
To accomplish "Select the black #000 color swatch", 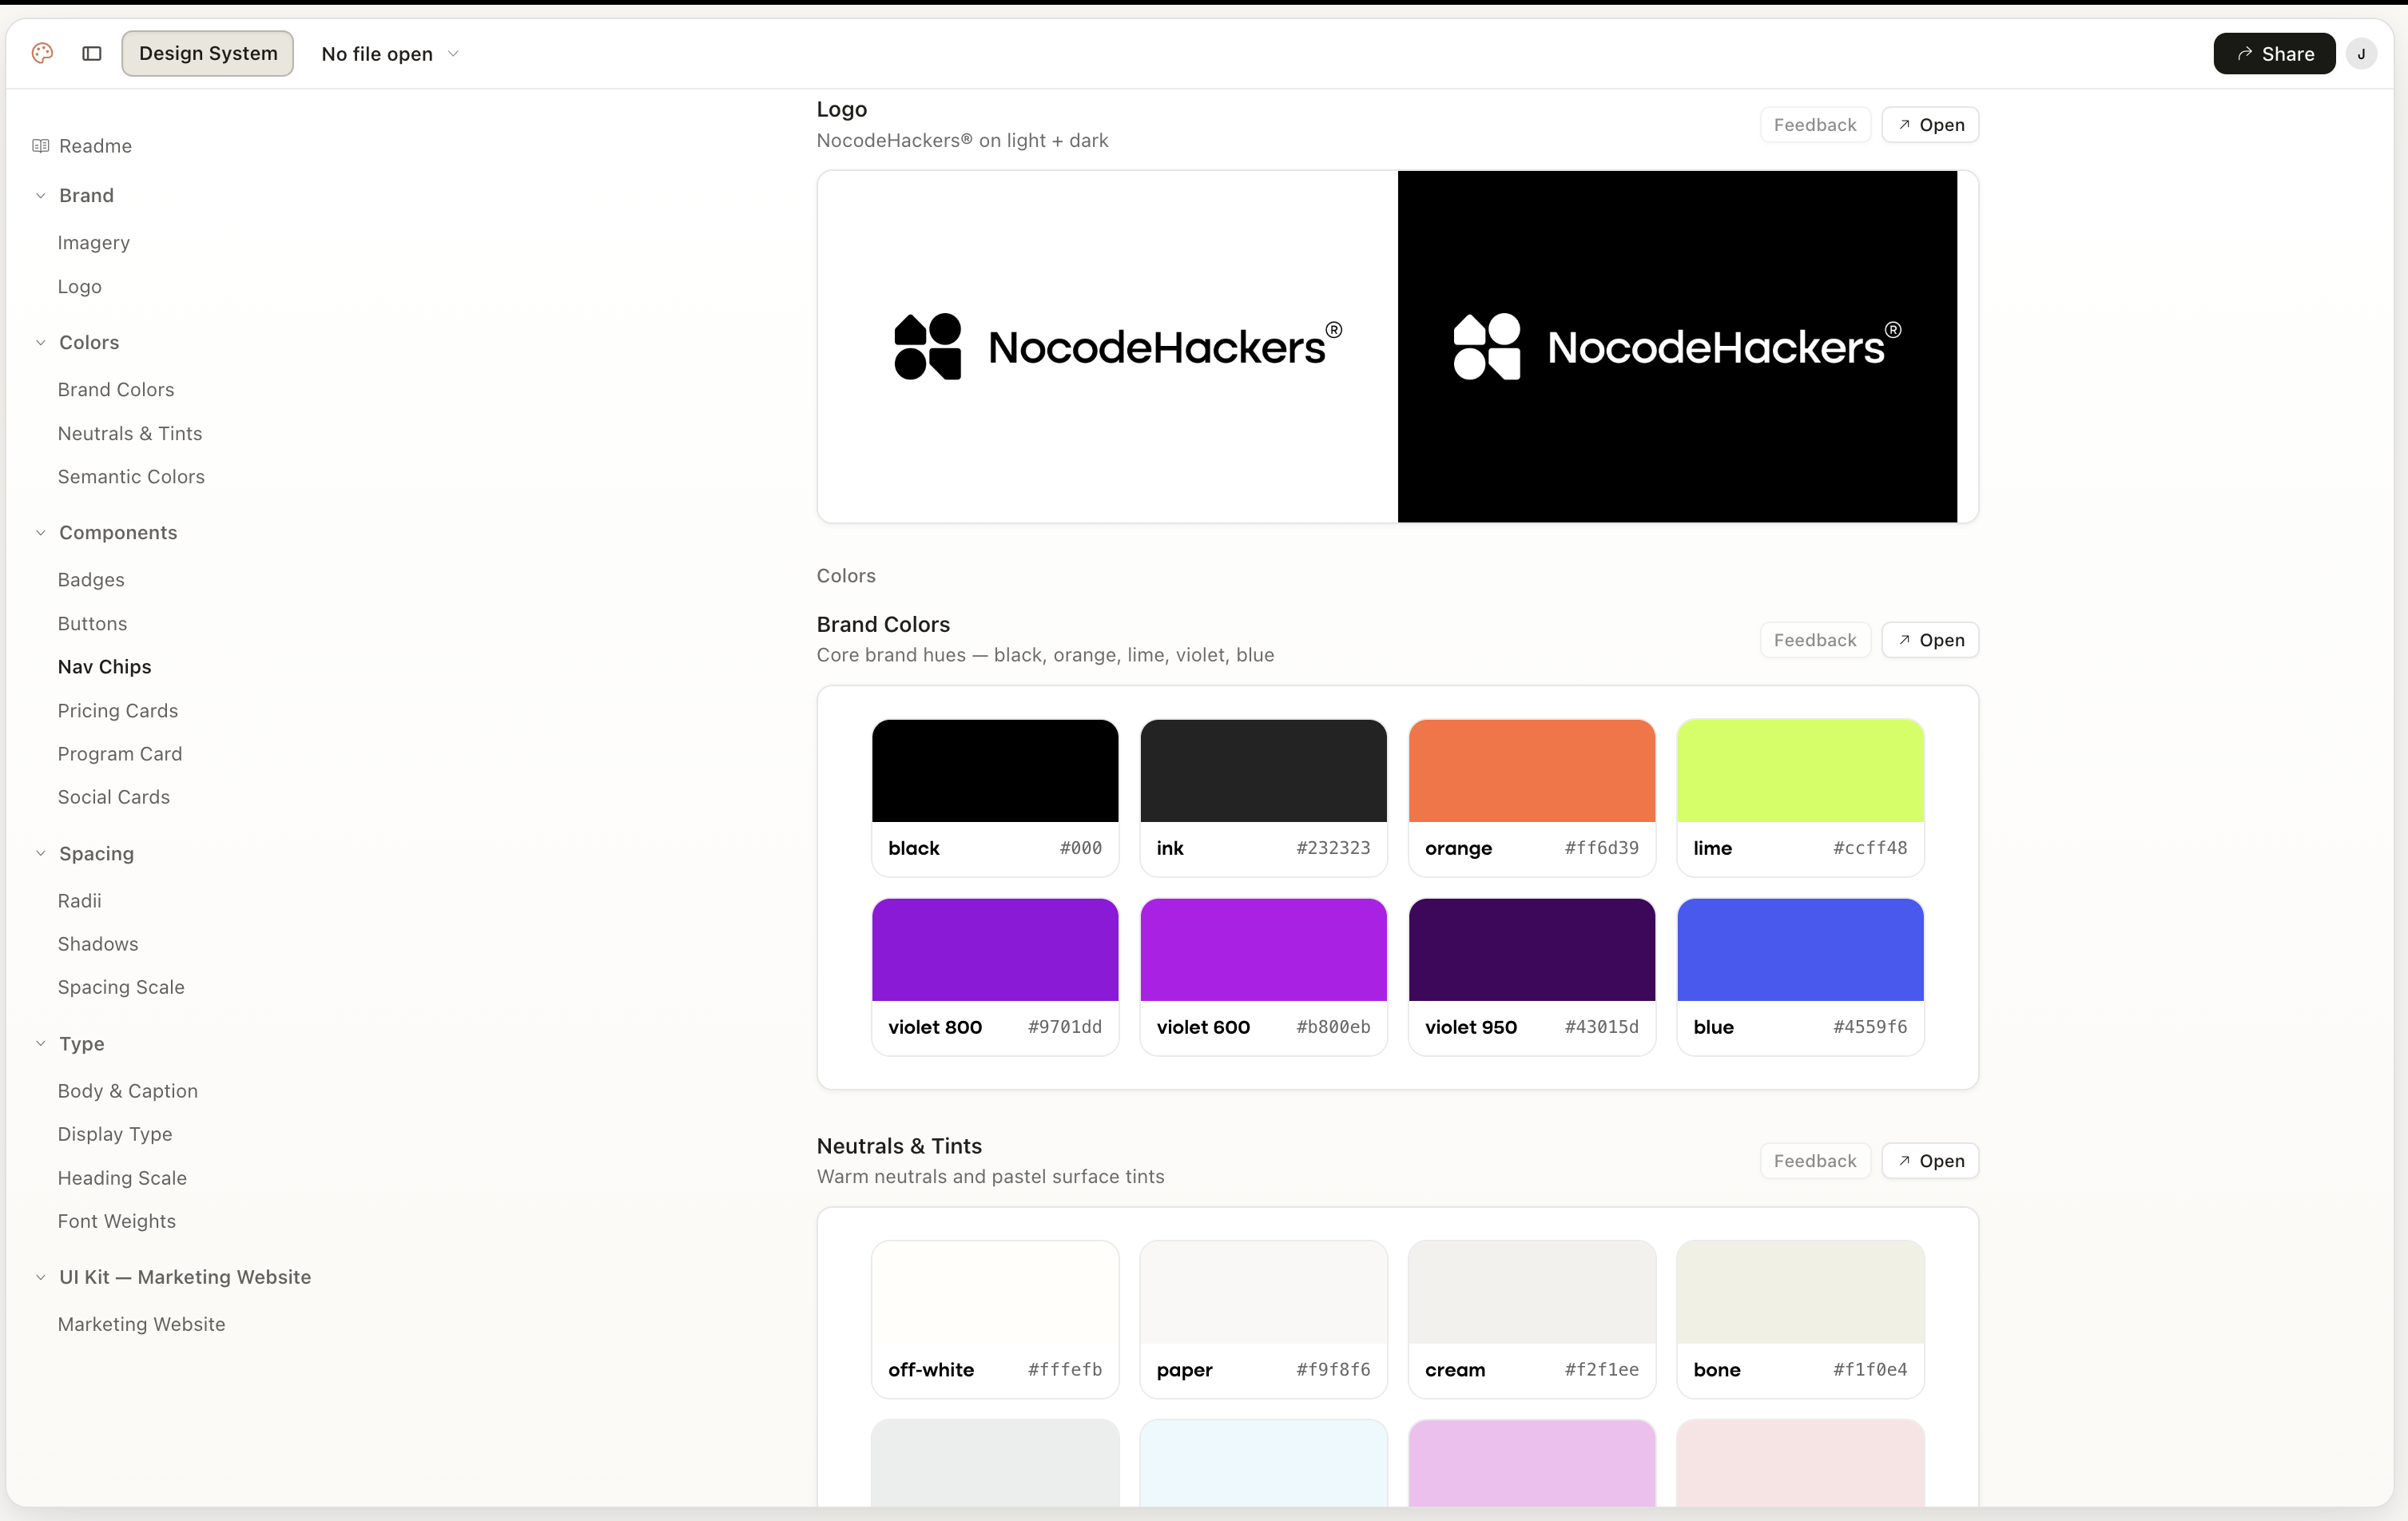I will (995, 798).
